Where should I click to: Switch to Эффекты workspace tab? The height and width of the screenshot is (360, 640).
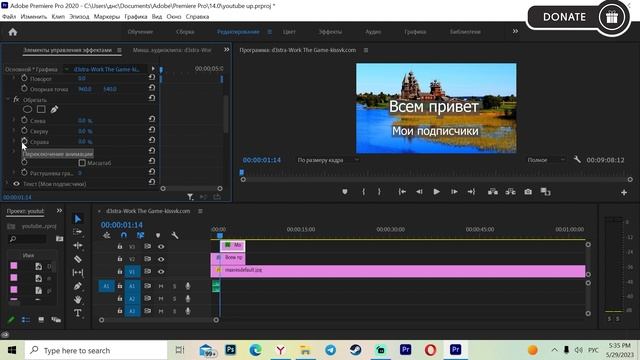[x=330, y=32]
